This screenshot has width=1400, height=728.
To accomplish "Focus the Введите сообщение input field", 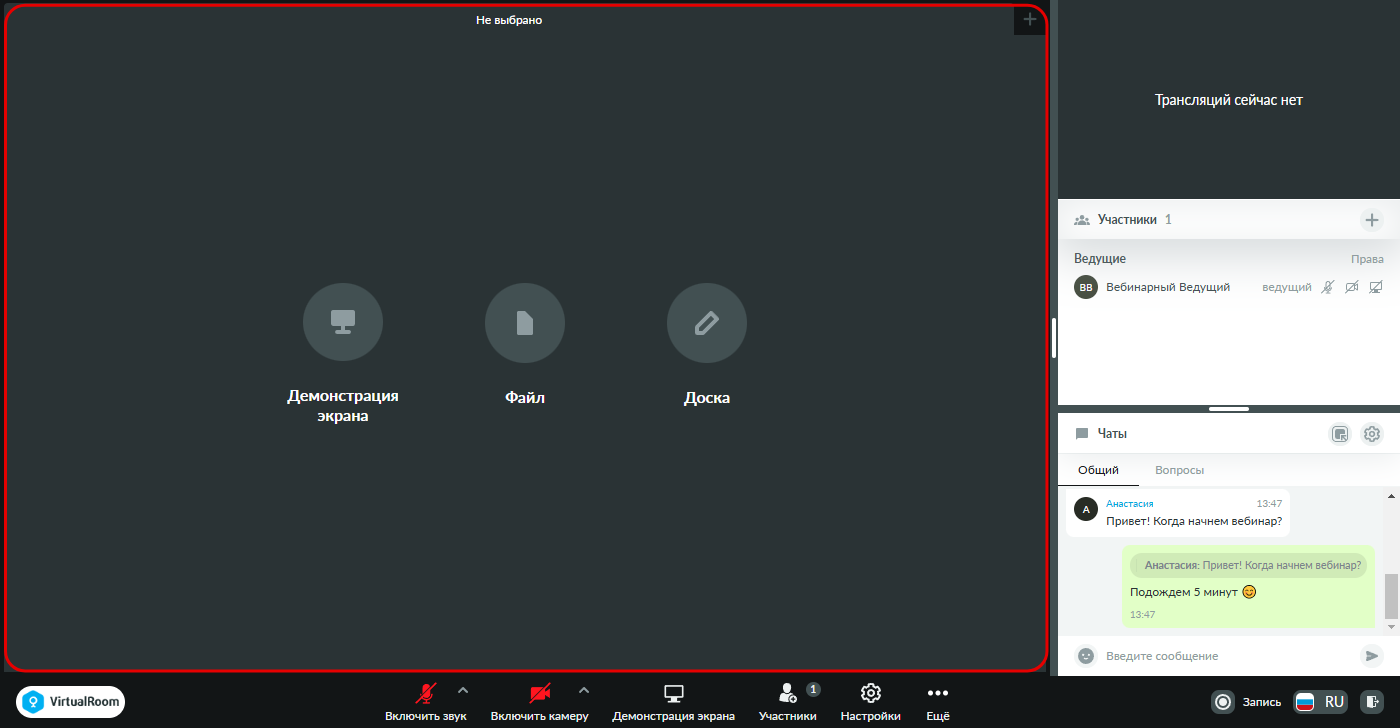I will [1228, 656].
